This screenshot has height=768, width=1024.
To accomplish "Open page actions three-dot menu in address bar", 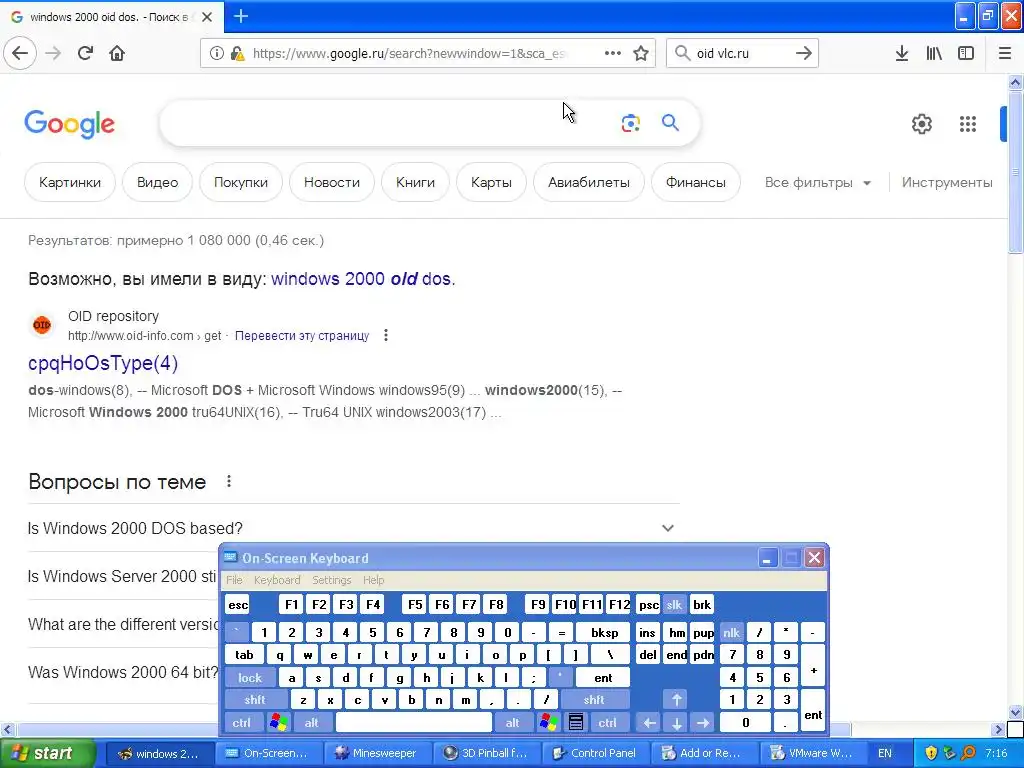I will coord(613,53).
